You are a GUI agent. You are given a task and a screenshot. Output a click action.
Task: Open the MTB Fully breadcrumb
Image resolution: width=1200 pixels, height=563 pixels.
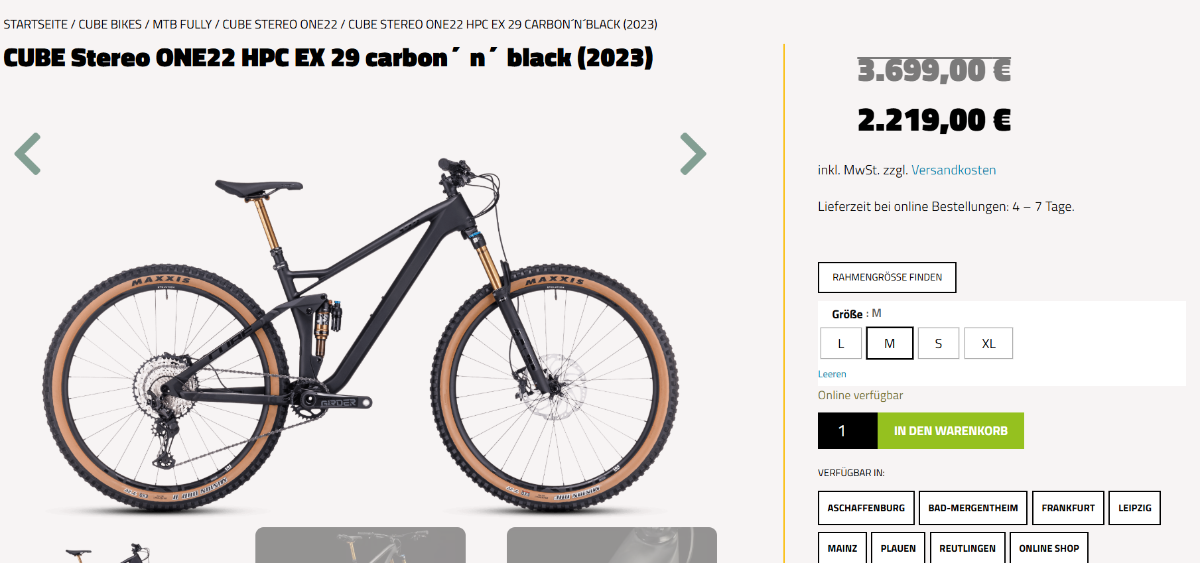pyautogui.click(x=182, y=24)
